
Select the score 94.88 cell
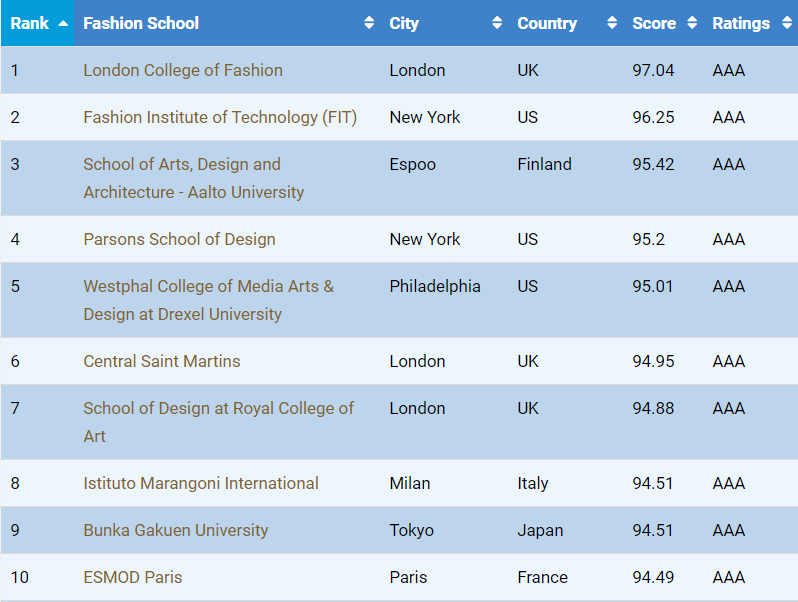pos(653,408)
